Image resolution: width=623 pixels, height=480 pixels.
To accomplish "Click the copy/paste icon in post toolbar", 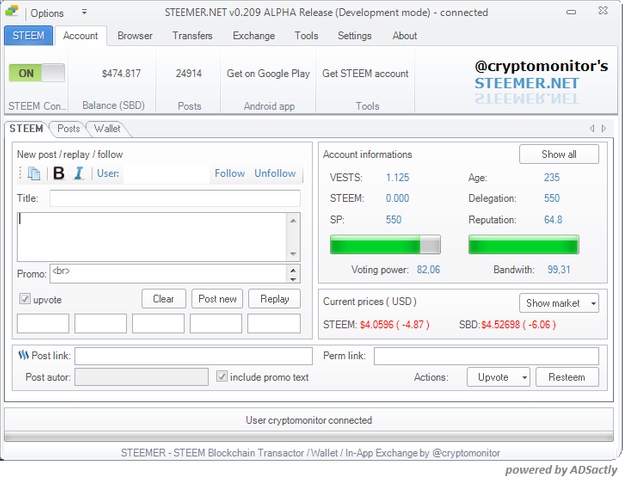I will click(x=34, y=174).
